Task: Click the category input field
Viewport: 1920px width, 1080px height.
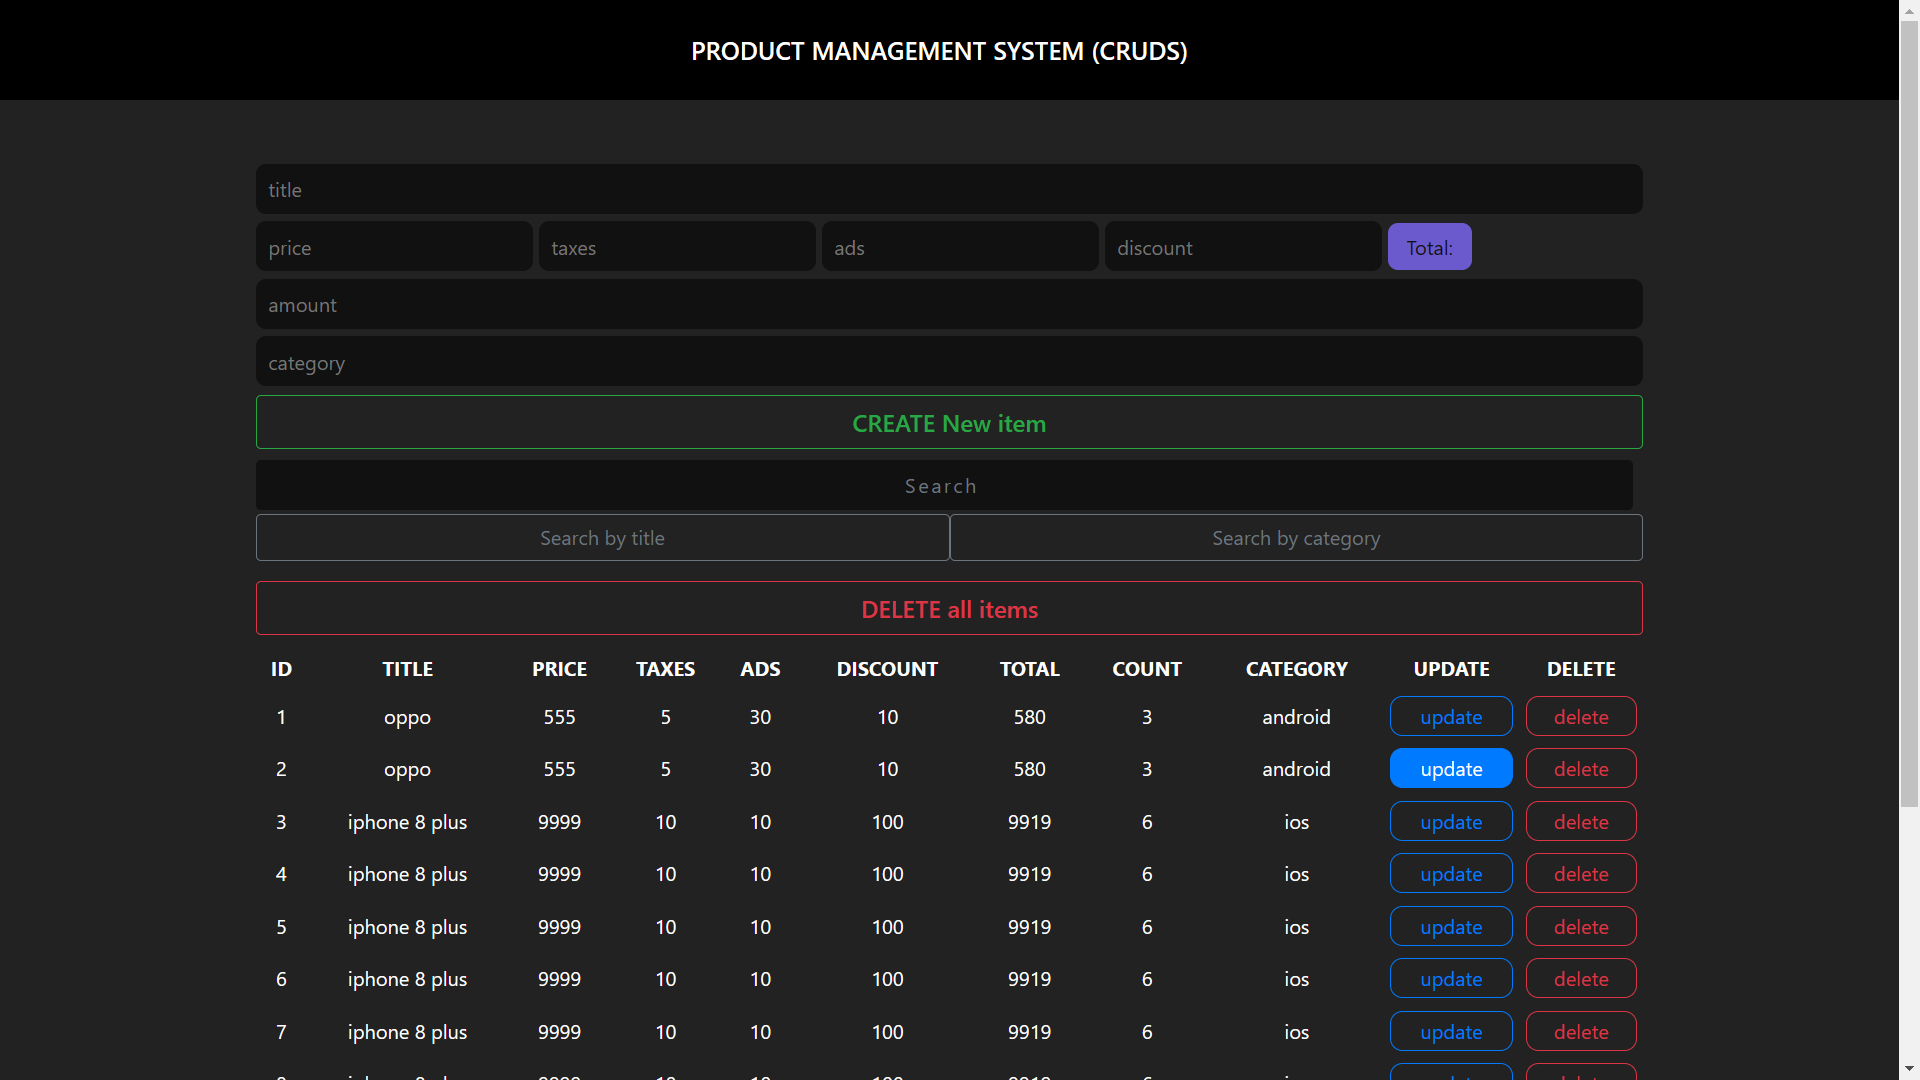Action: tap(949, 362)
